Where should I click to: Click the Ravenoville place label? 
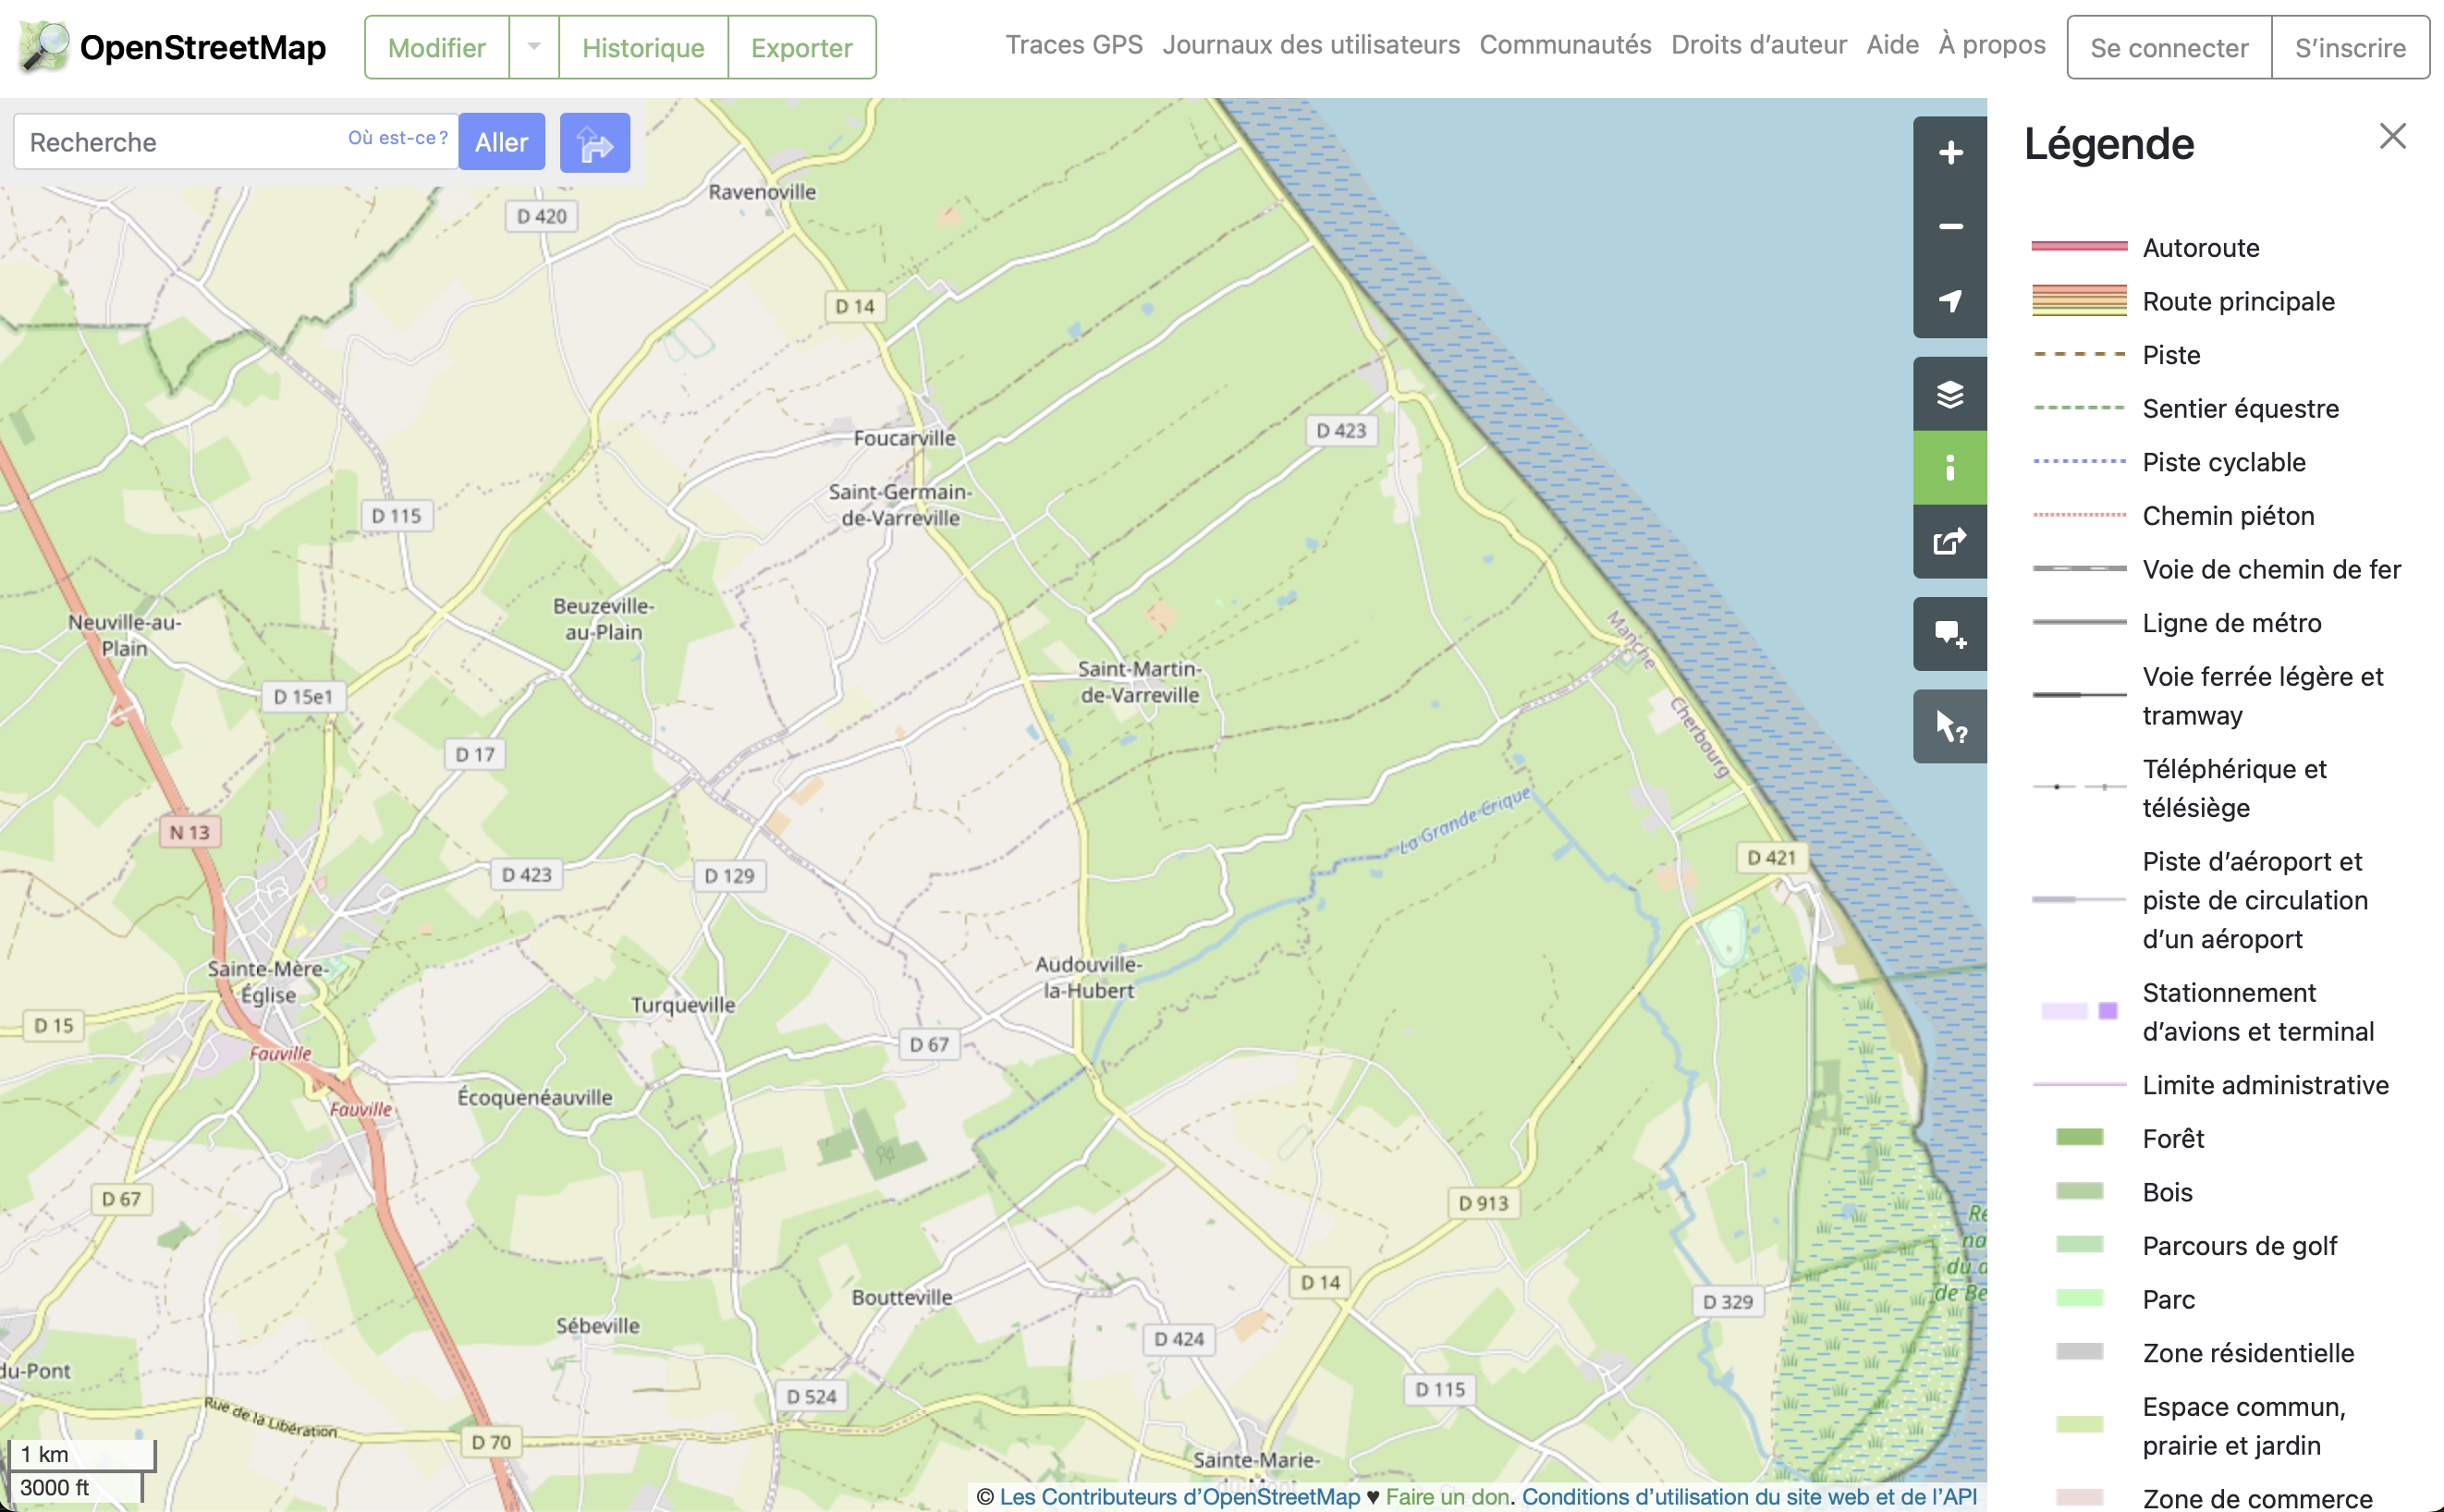[762, 191]
